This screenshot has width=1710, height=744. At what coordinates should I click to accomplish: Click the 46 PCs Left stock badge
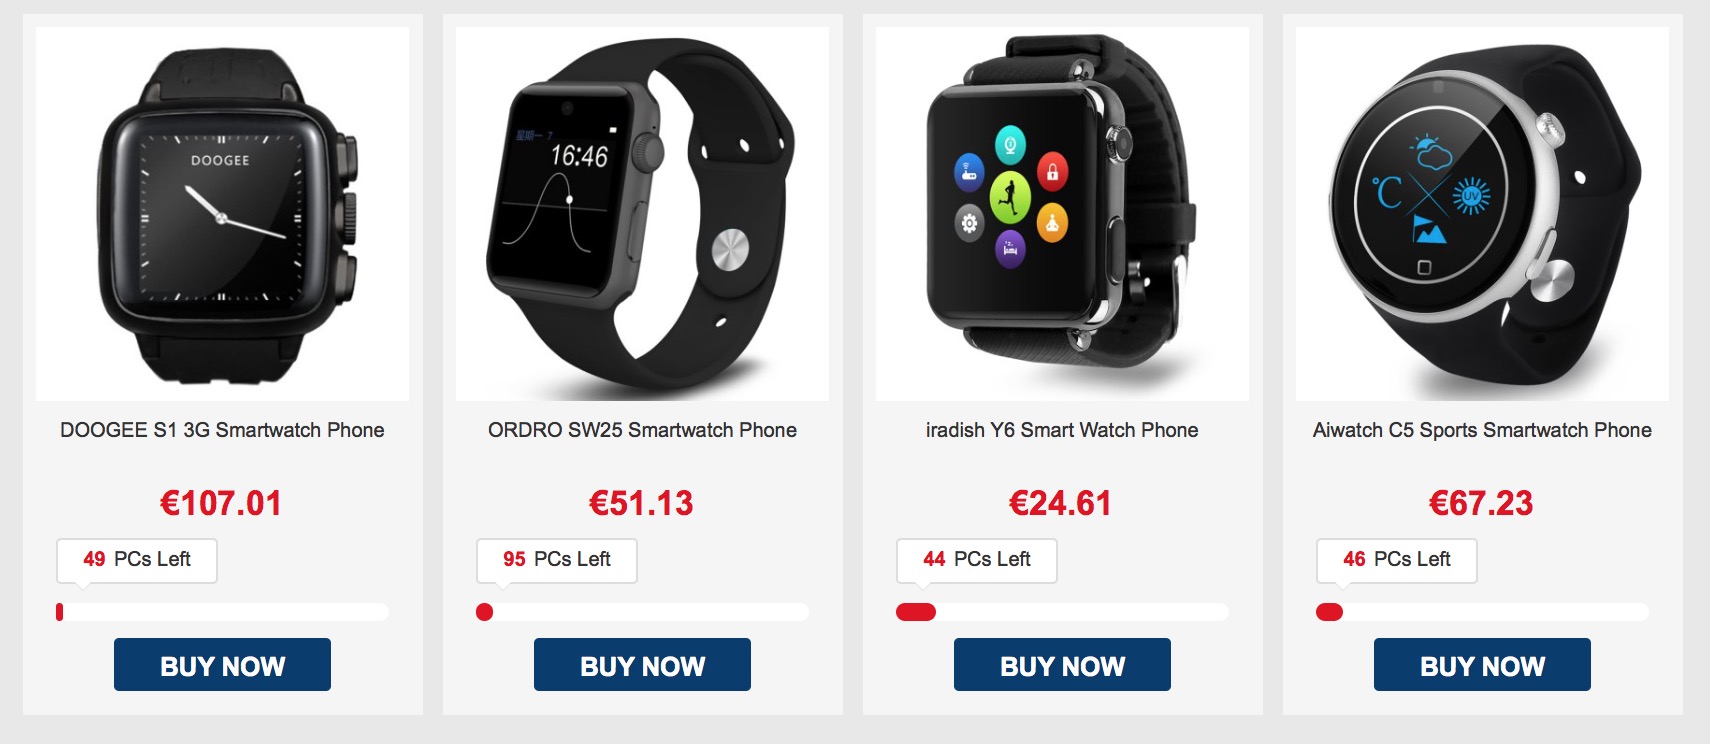(1397, 560)
